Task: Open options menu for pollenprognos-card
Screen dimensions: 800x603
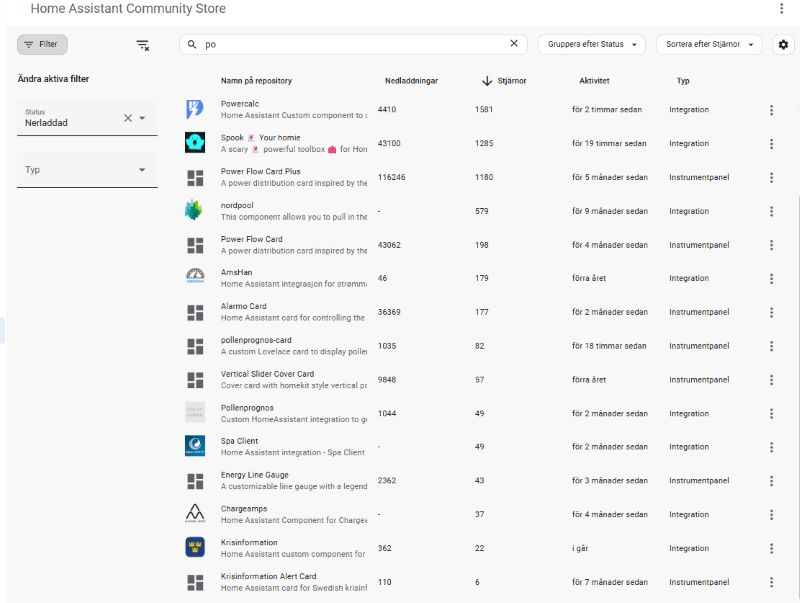Action: point(771,346)
